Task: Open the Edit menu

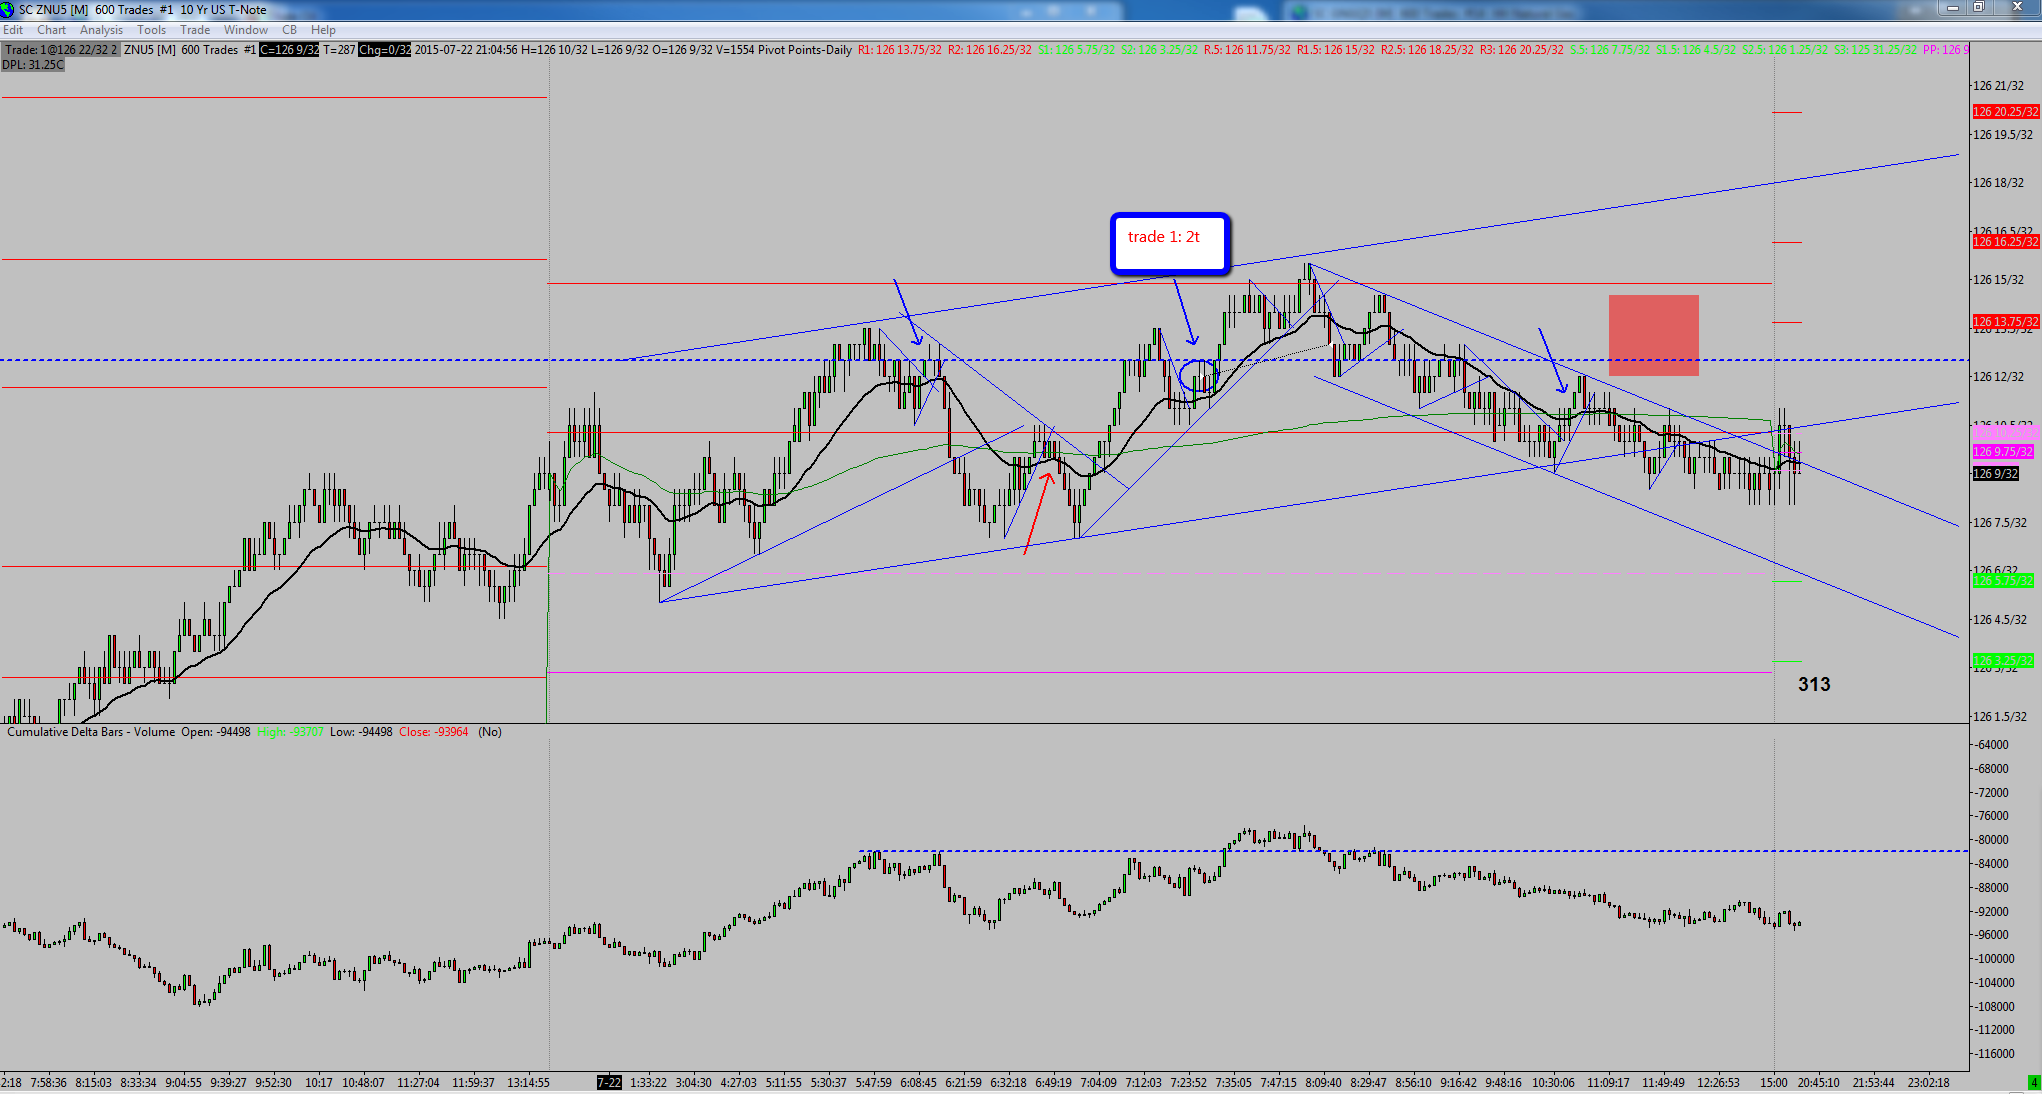Action: pyautogui.click(x=13, y=30)
